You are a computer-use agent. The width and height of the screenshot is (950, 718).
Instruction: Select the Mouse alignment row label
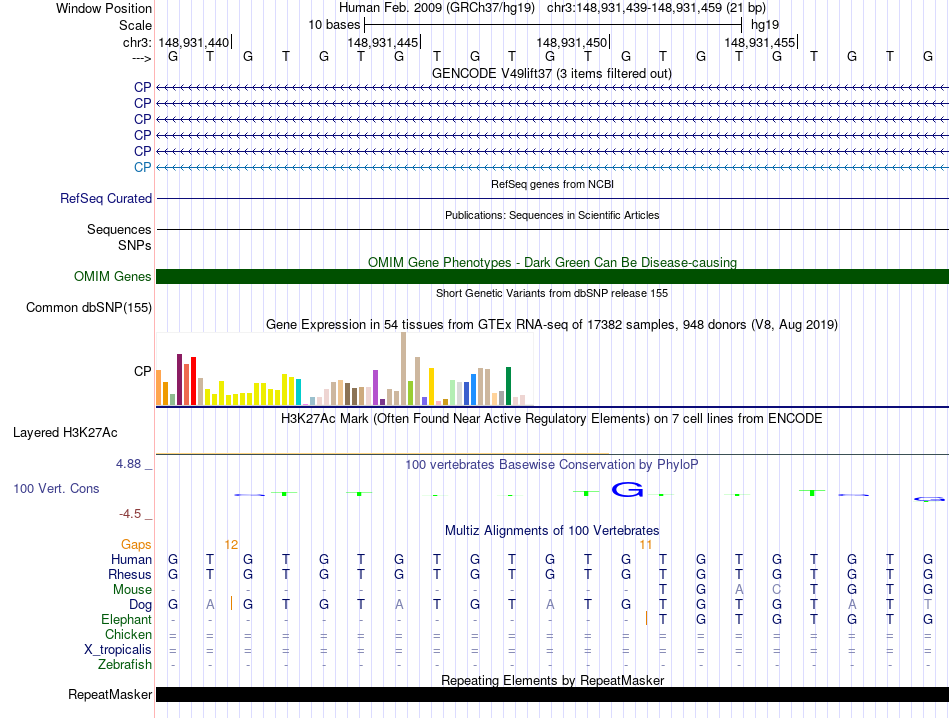(x=133, y=590)
